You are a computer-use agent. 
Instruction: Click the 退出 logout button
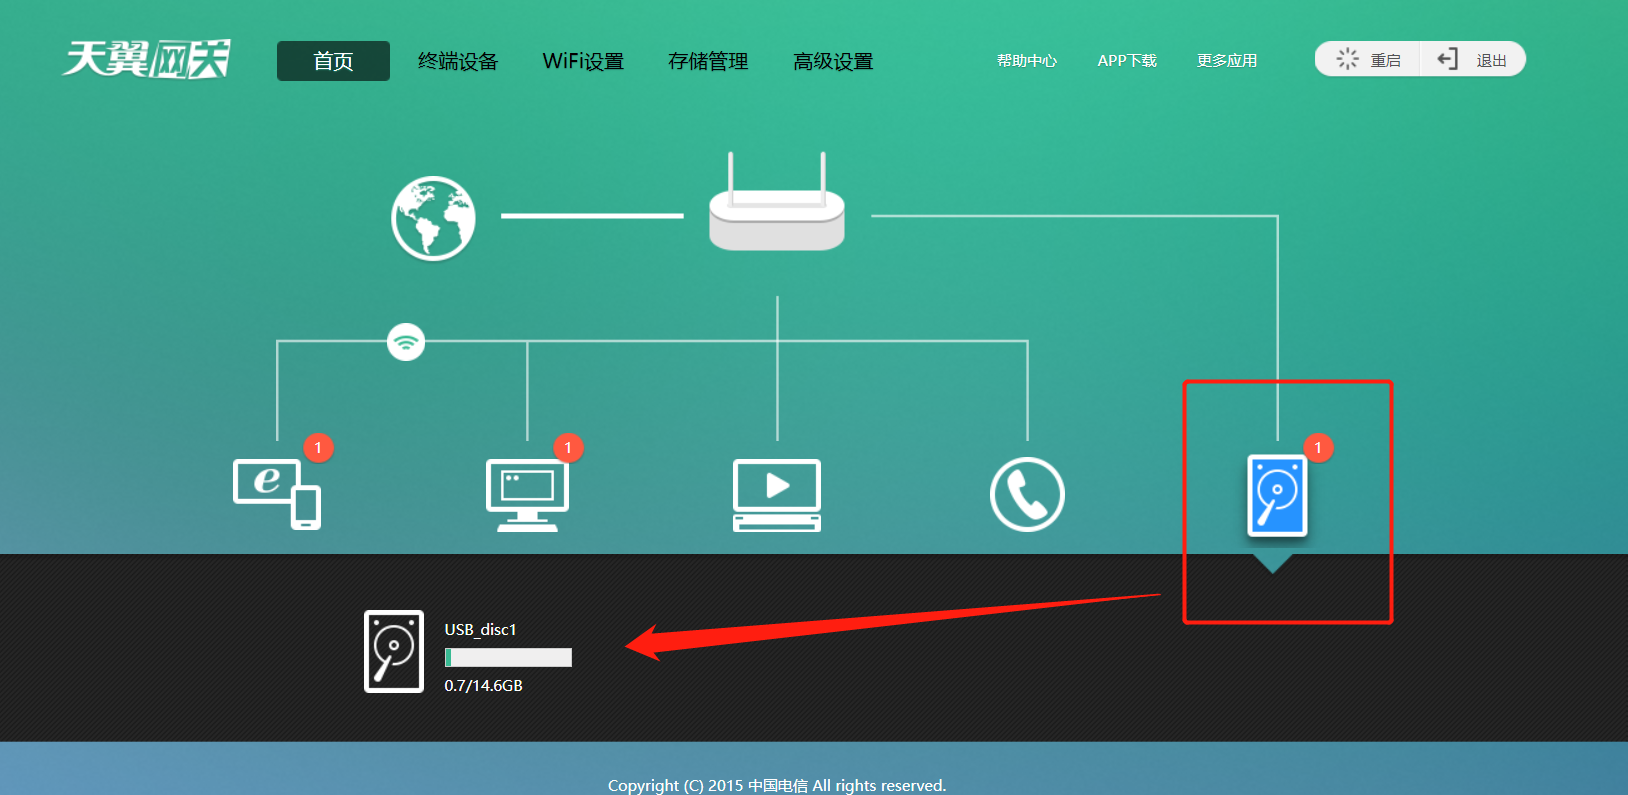(x=1473, y=60)
